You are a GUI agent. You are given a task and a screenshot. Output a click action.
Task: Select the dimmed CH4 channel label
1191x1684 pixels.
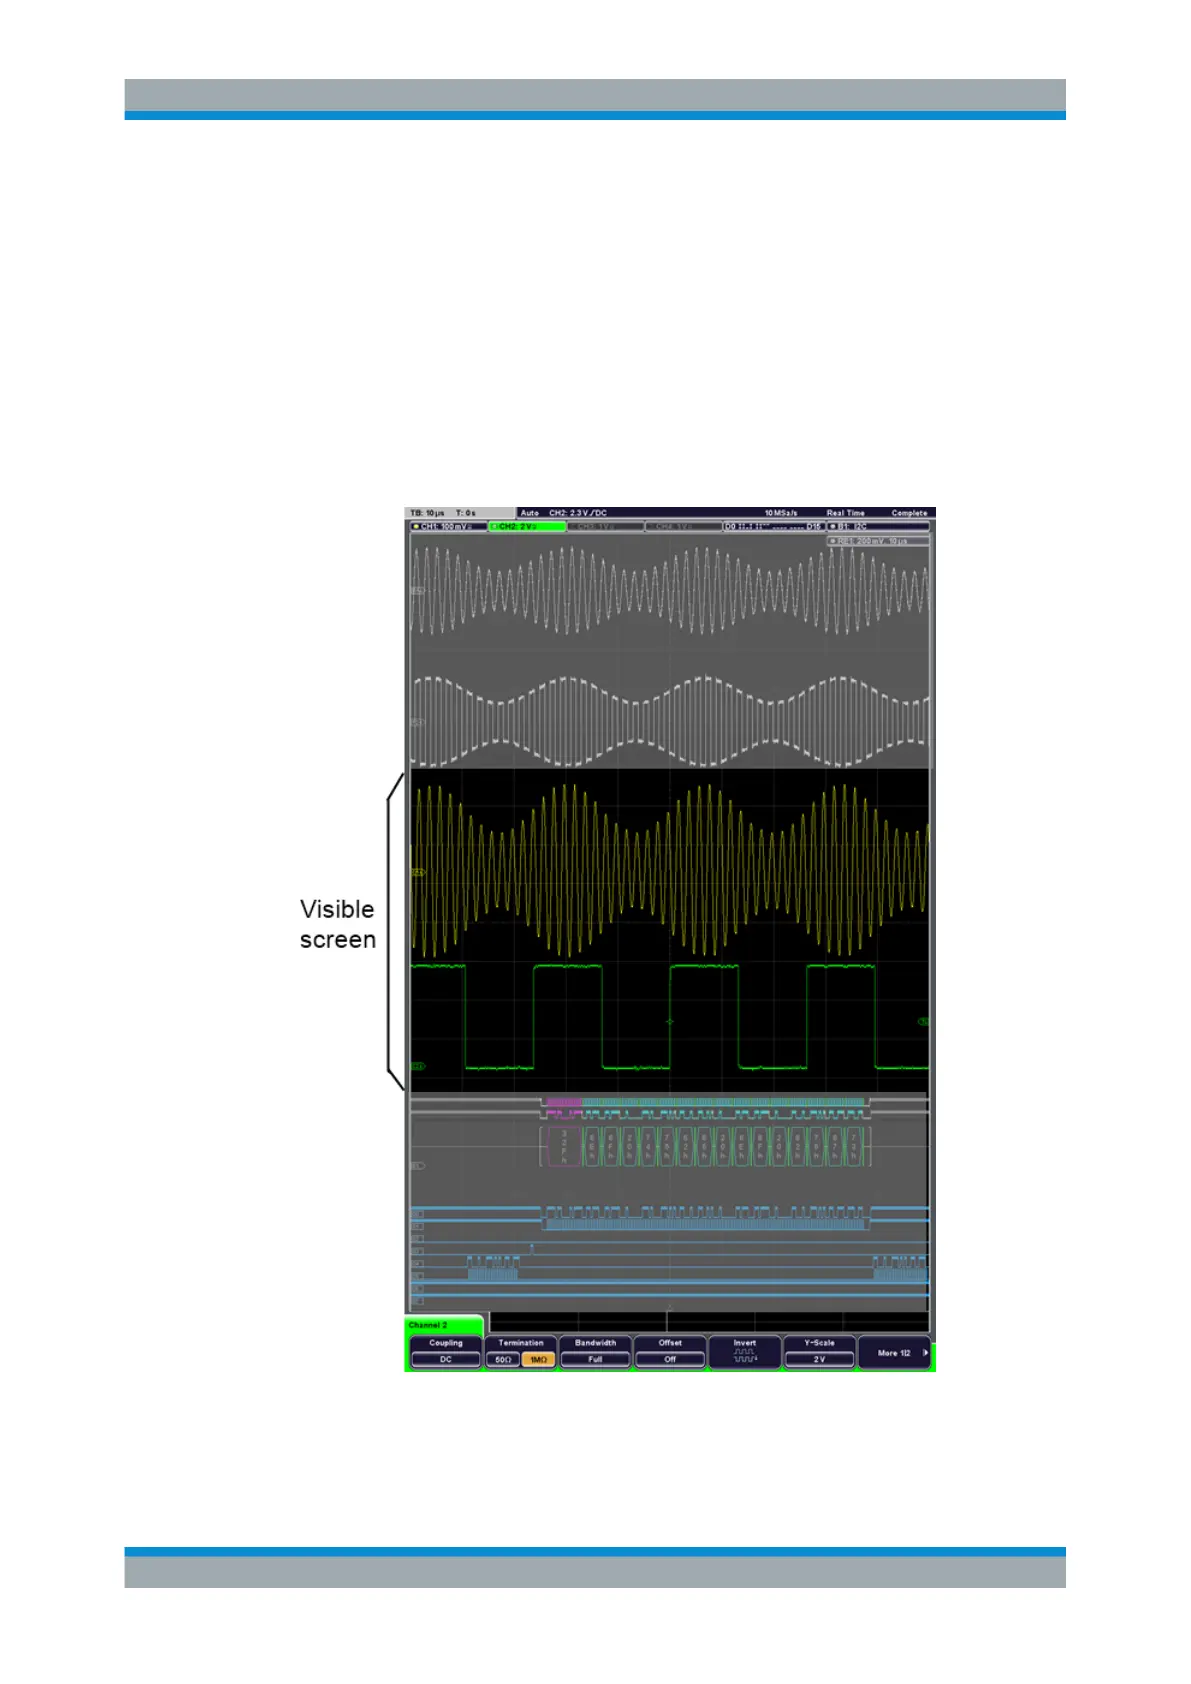tap(683, 526)
